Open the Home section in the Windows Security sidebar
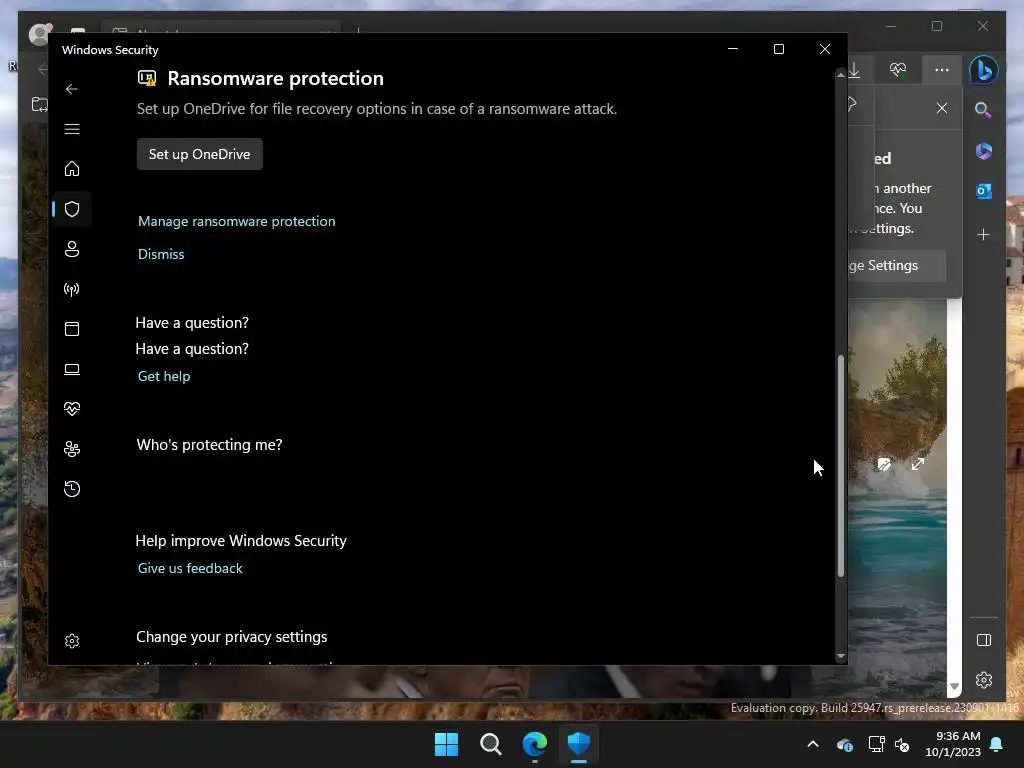Image resolution: width=1024 pixels, height=768 pixels. [72, 168]
